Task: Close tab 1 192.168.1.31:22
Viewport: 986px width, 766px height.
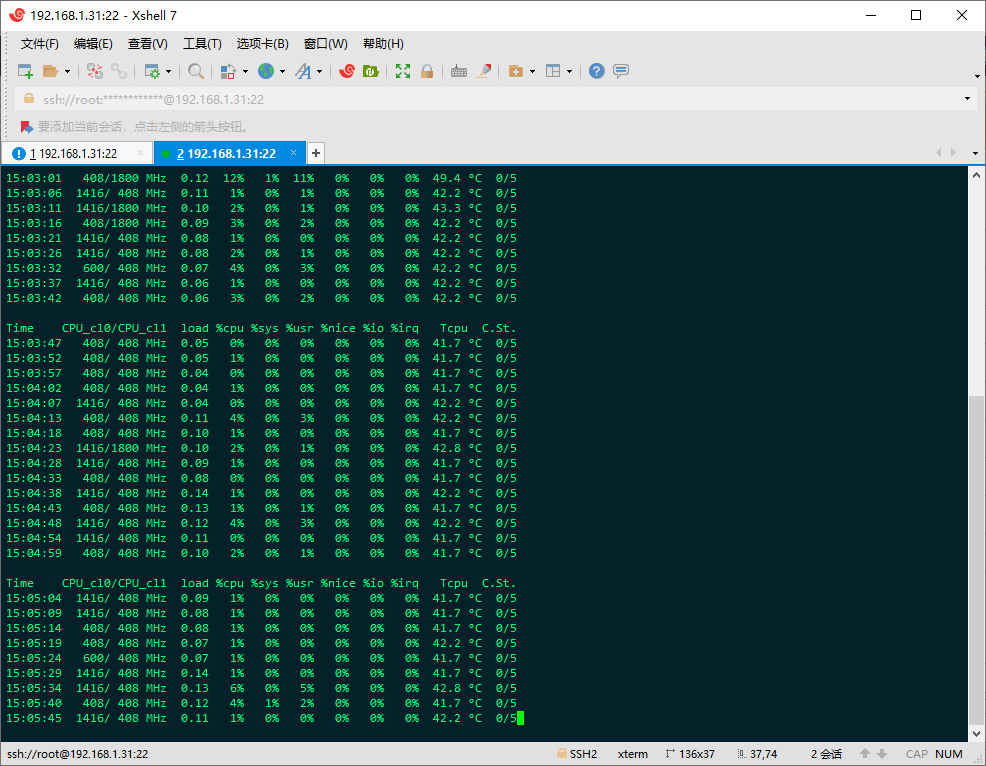Action: (140, 153)
